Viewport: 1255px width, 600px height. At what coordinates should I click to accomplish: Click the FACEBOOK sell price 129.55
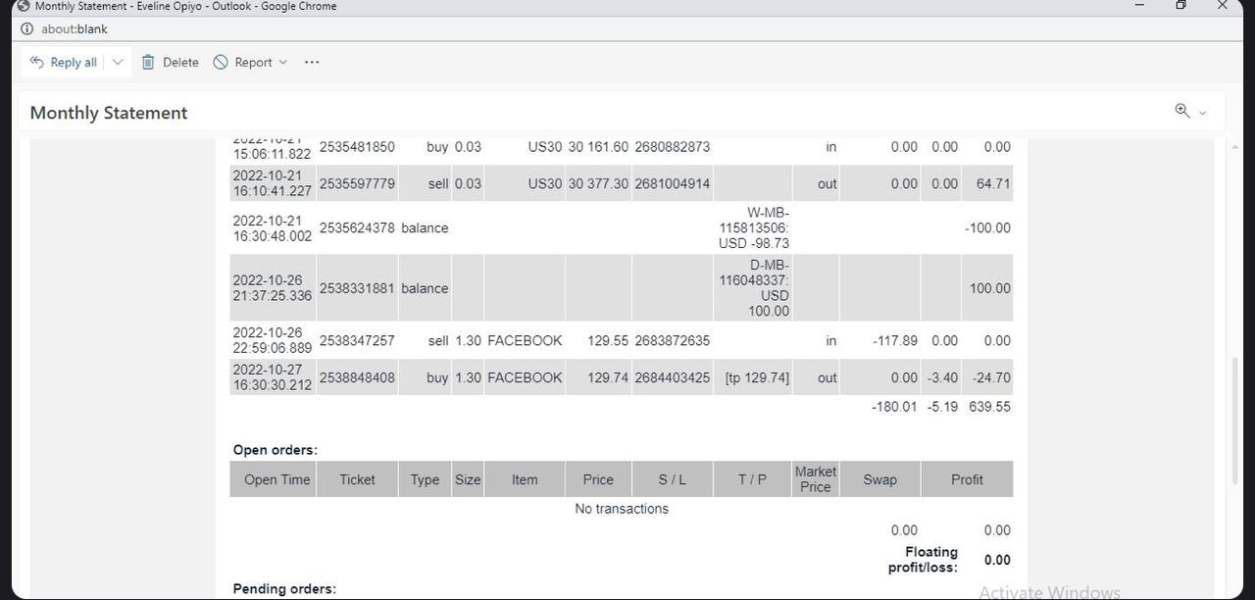click(608, 341)
